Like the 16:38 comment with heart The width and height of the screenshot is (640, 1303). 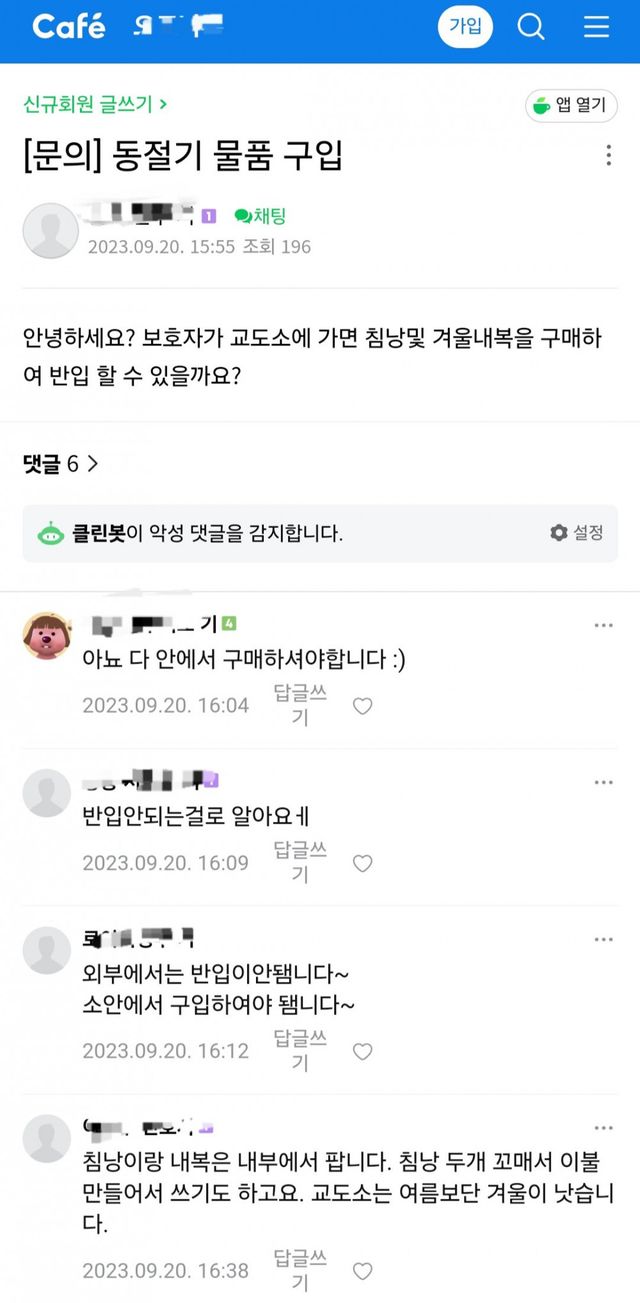tap(363, 1271)
